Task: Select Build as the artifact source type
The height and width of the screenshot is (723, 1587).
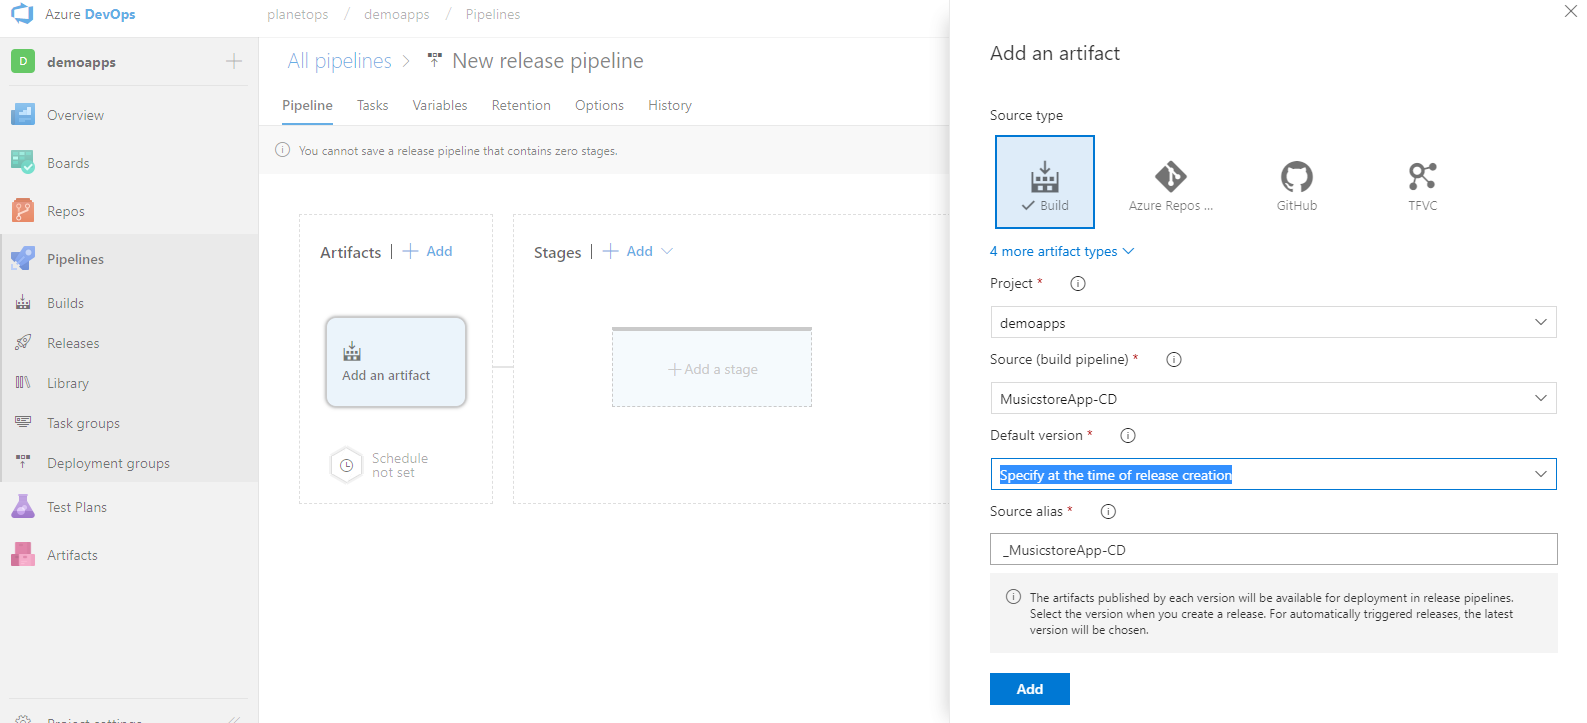Action: tap(1045, 182)
